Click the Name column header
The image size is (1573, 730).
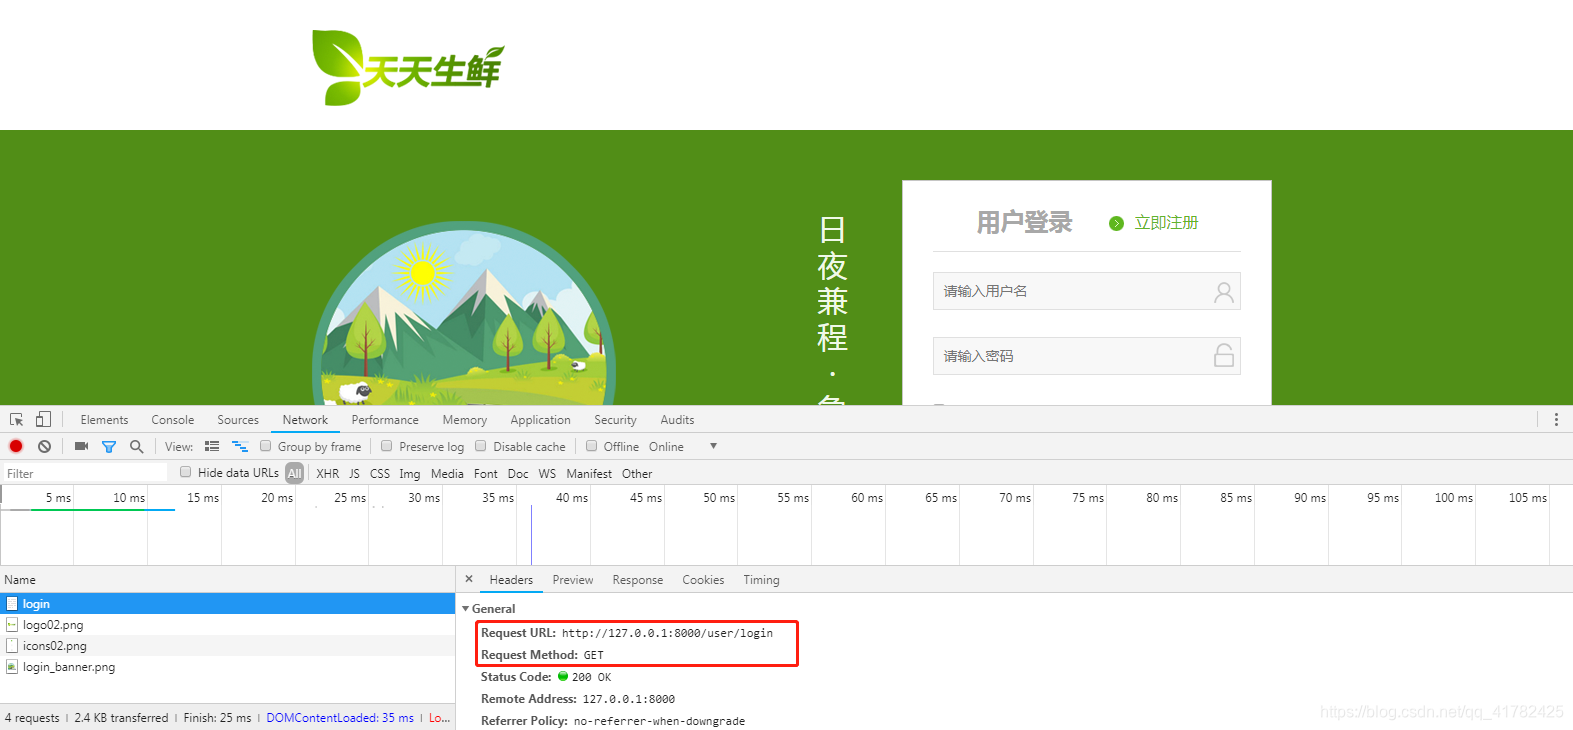pyautogui.click(x=227, y=579)
